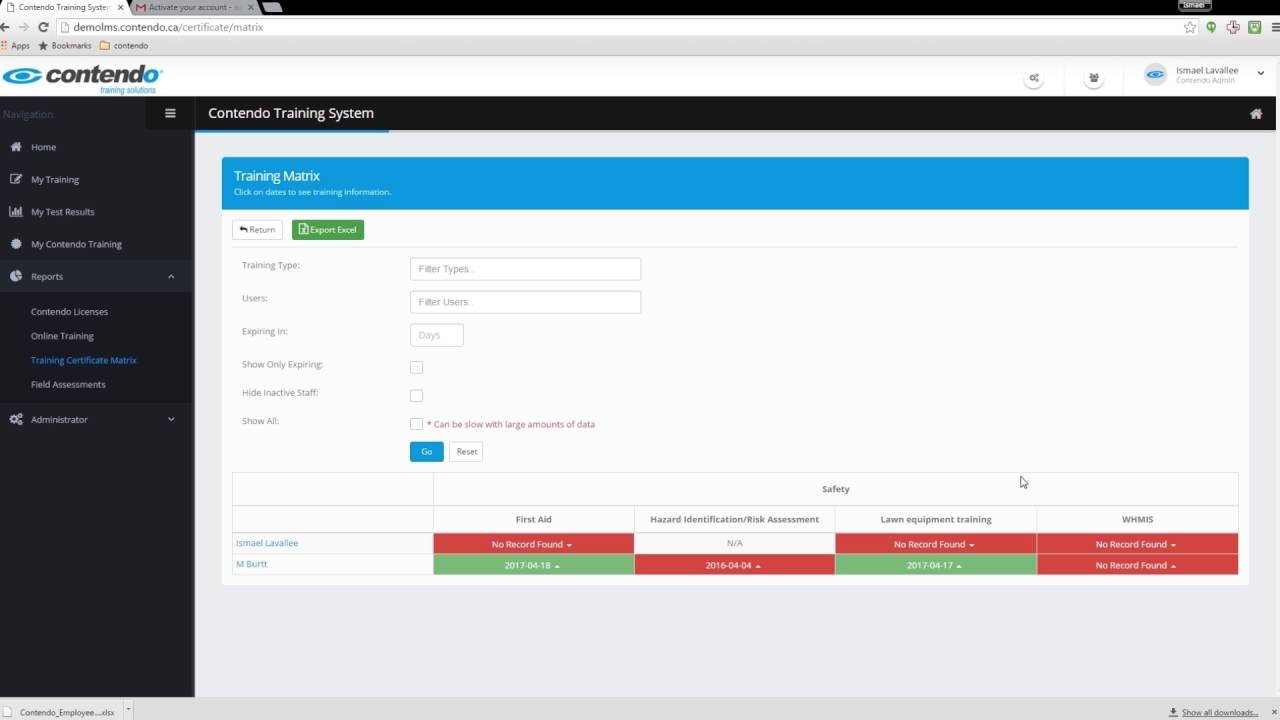Click the N/A cell for Ismael Lavallee

tap(734, 543)
